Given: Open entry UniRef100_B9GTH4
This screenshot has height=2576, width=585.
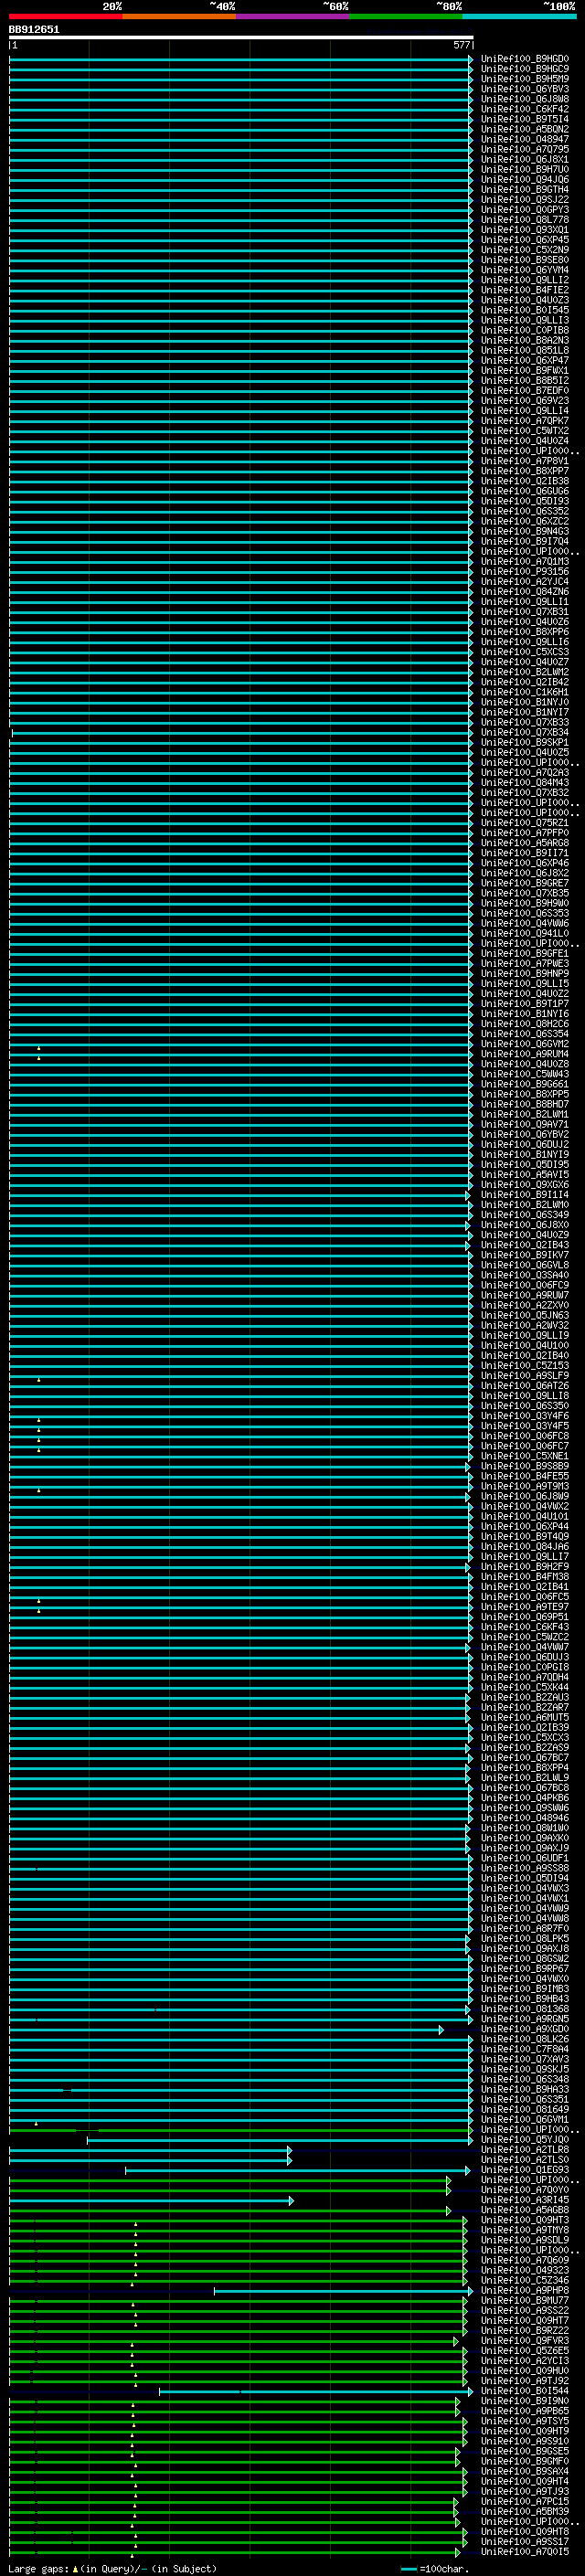Looking at the screenshot, I should point(525,189).
